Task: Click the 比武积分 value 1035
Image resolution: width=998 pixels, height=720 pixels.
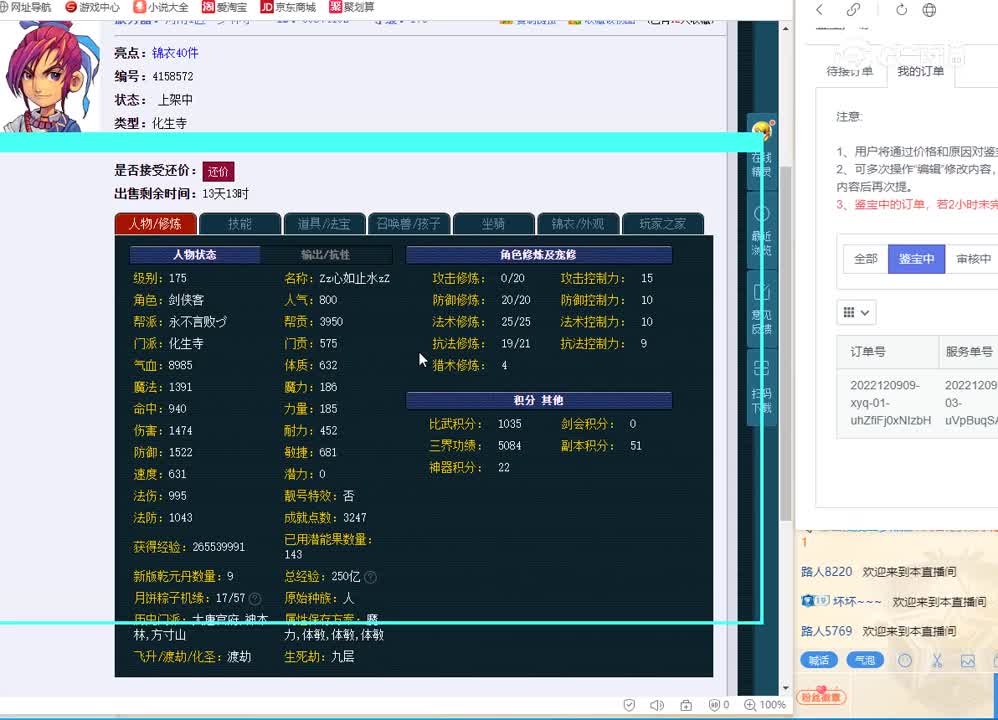Action: click(x=509, y=424)
